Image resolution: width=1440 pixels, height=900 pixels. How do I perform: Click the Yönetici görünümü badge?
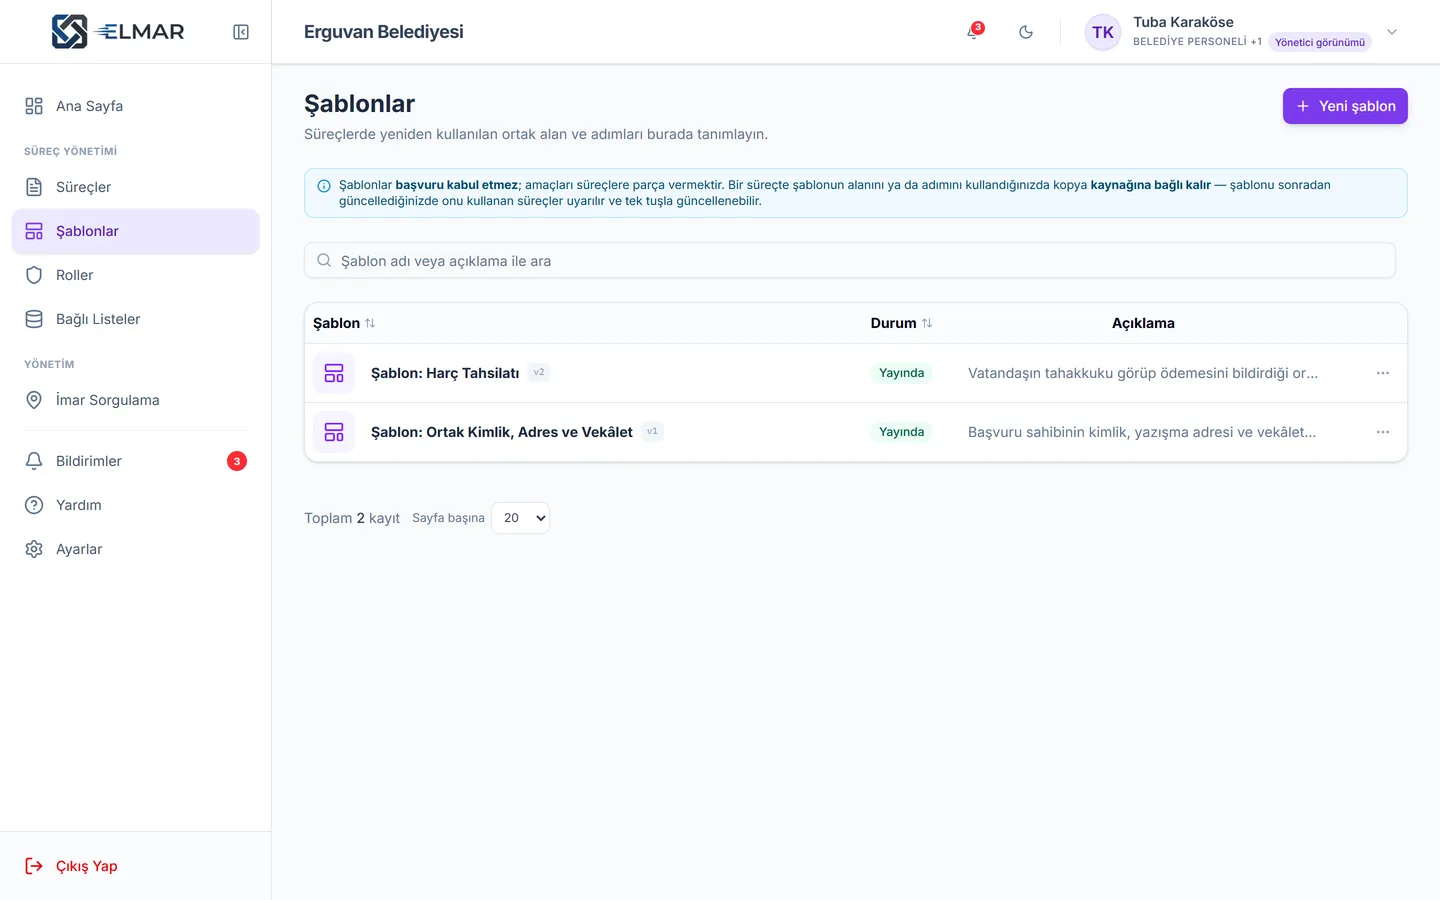(x=1320, y=42)
